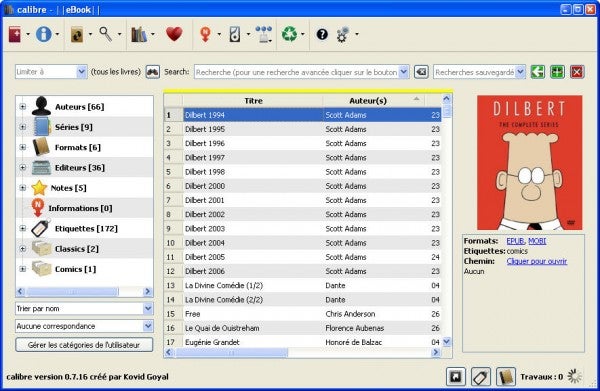The width and height of the screenshot is (600, 391).
Task: Click the 'Cliquer pour ouvrir' path link
Action: tap(536, 261)
